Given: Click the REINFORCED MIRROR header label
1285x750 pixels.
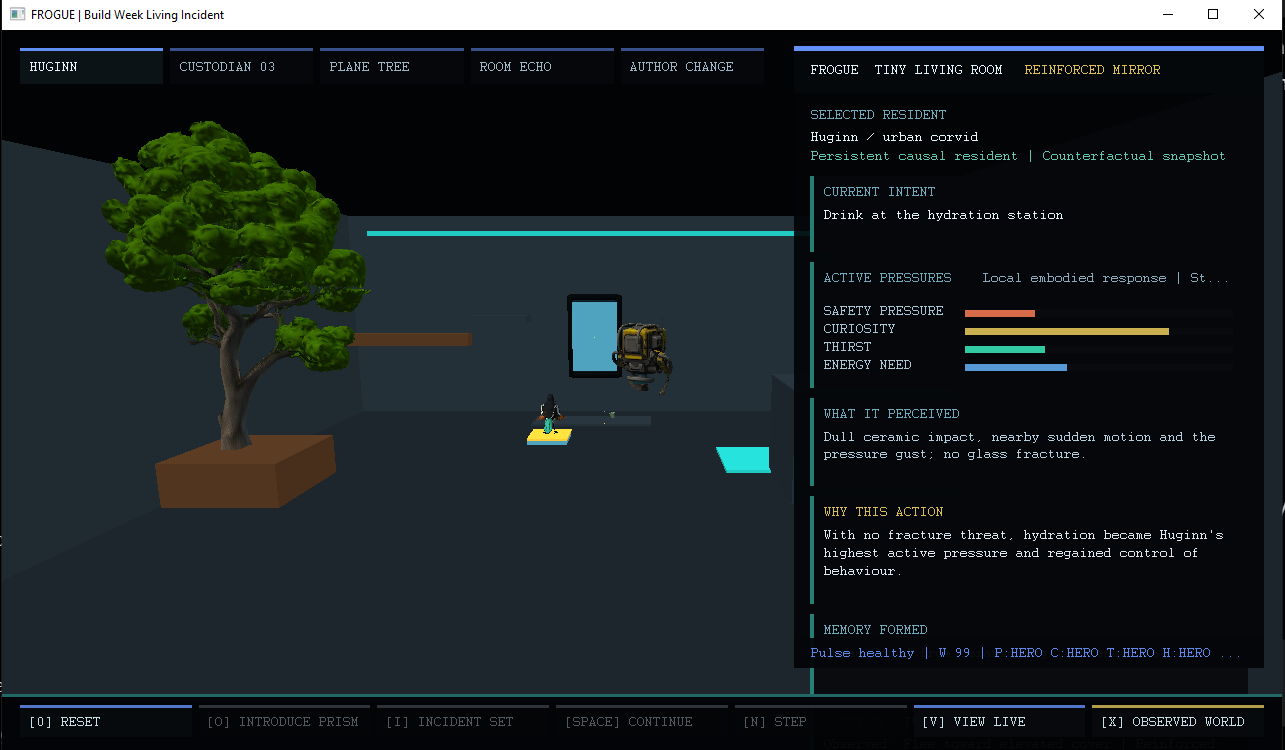Looking at the screenshot, I should 1092,70.
